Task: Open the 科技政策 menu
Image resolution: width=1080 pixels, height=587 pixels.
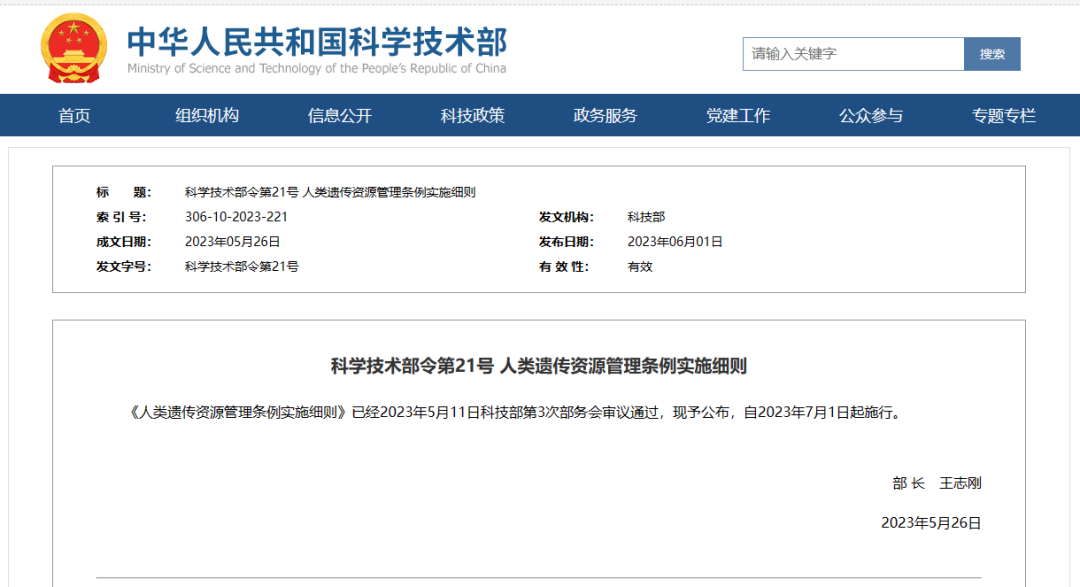Action: [x=473, y=116]
